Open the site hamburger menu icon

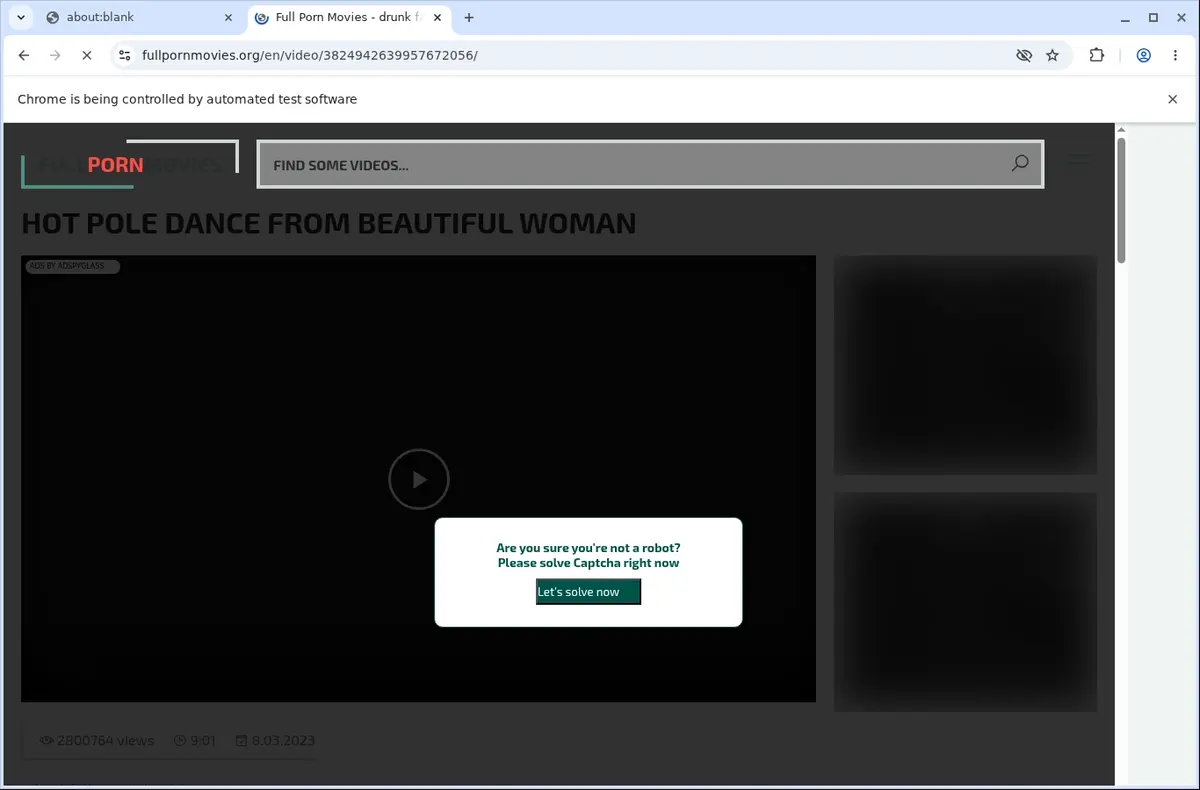pyautogui.click(x=1079, y=161)
